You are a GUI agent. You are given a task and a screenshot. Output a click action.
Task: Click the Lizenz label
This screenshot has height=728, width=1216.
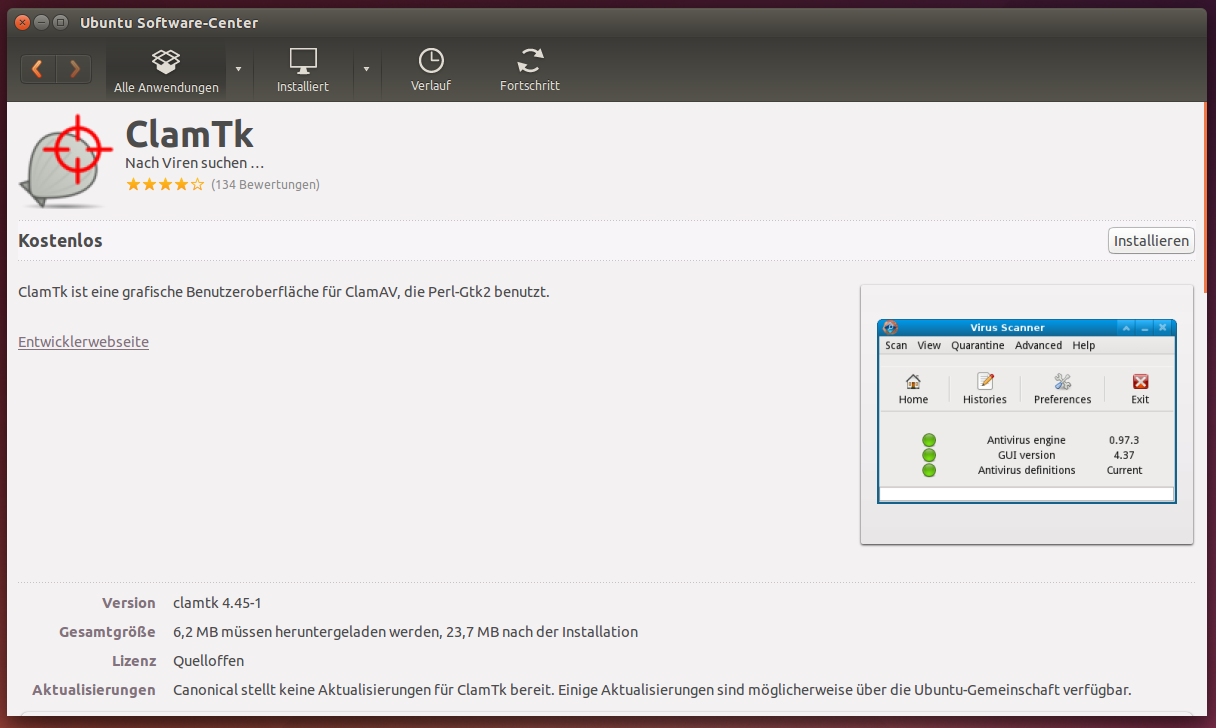(134, 661)
